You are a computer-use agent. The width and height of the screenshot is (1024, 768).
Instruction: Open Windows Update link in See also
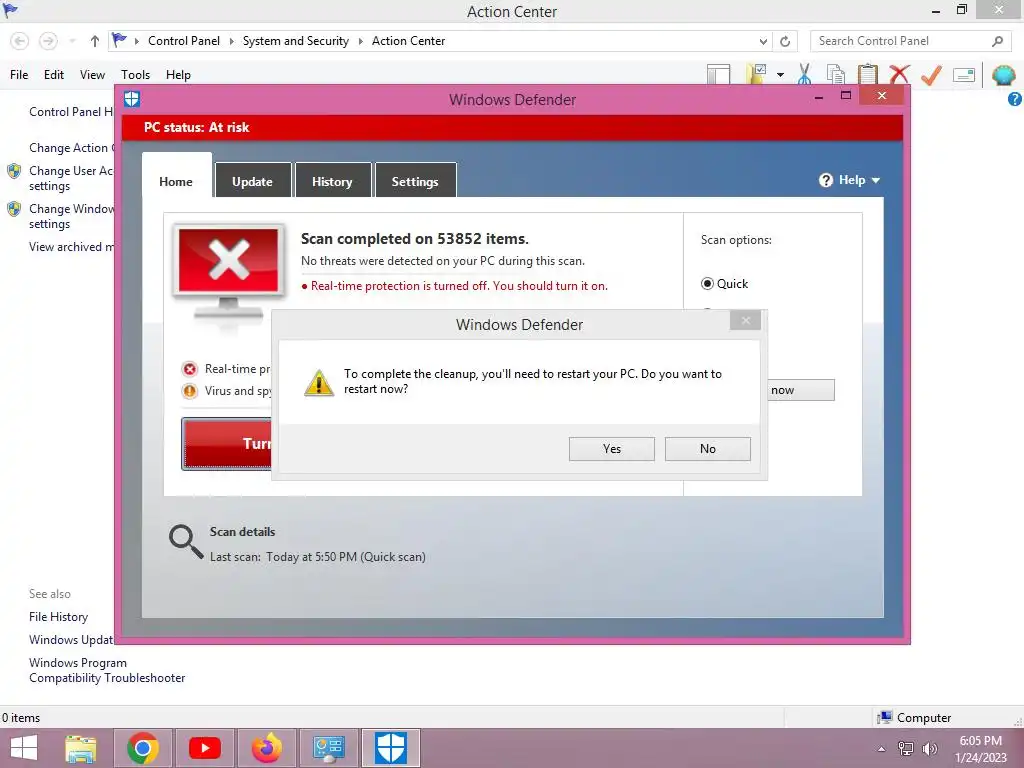pos(71,639)
